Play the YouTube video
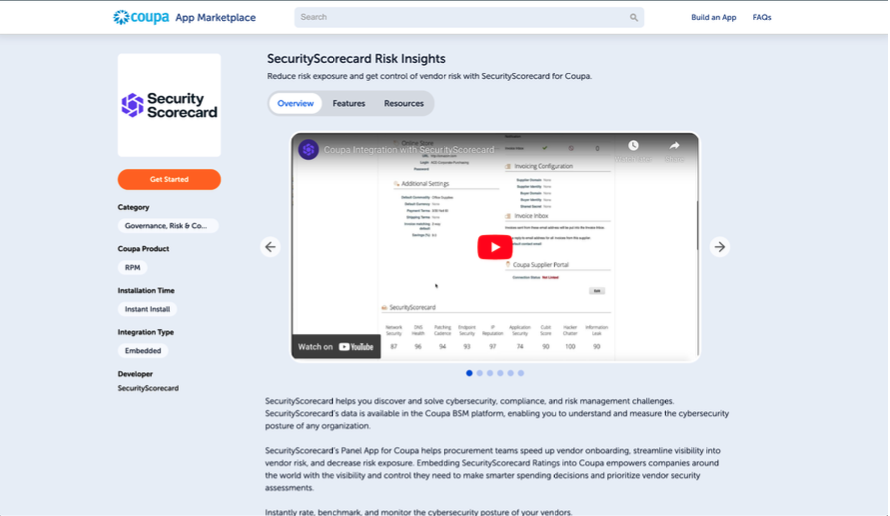 click(x=494, y=247)
